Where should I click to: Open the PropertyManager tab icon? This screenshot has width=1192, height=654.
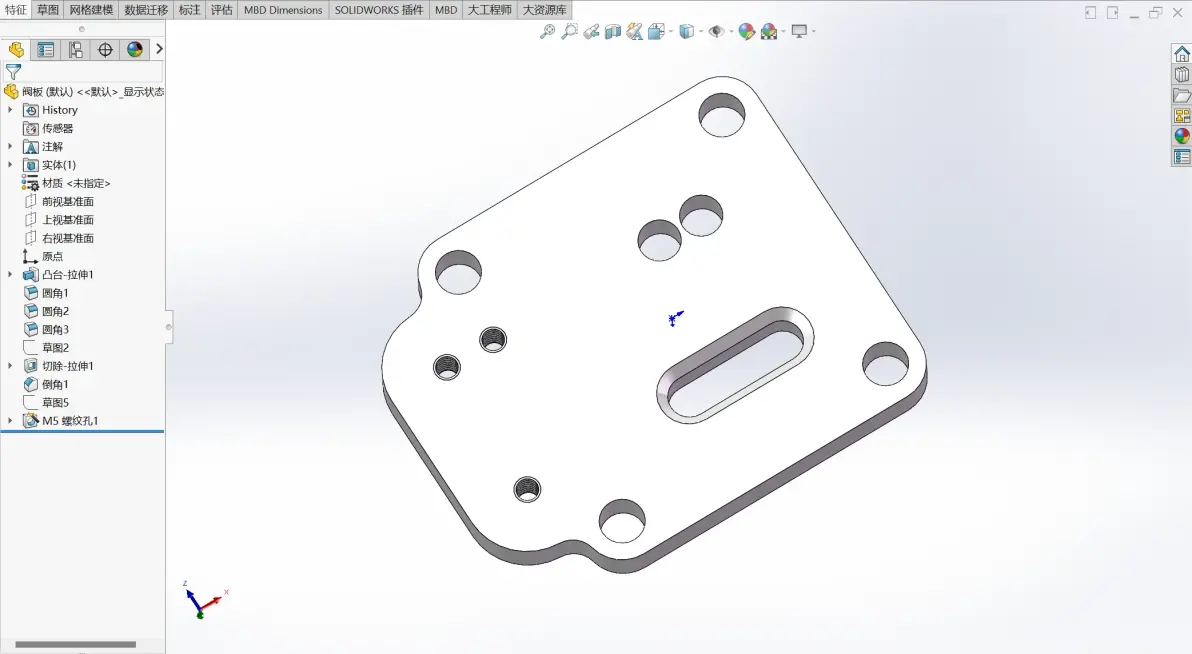[46, 50]
